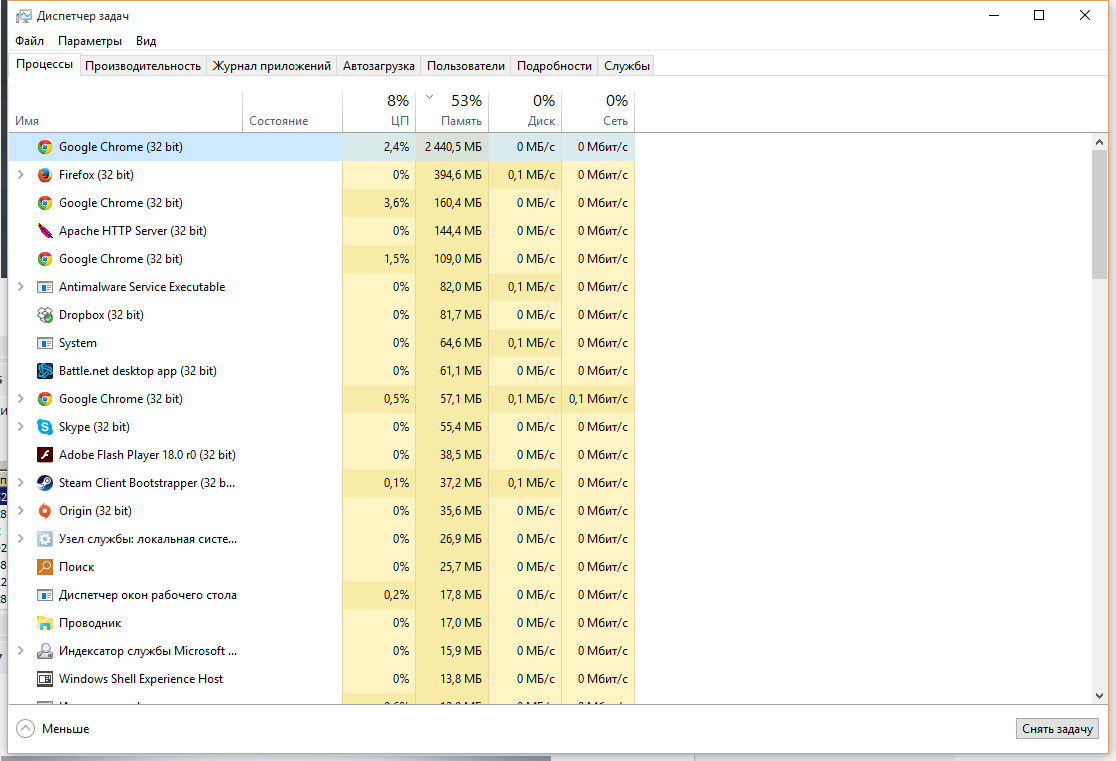Viewport: 1116px width, 761px height.
Task: Click the Диспетчер задач title bar icon
Action: (x=23, y=16)
